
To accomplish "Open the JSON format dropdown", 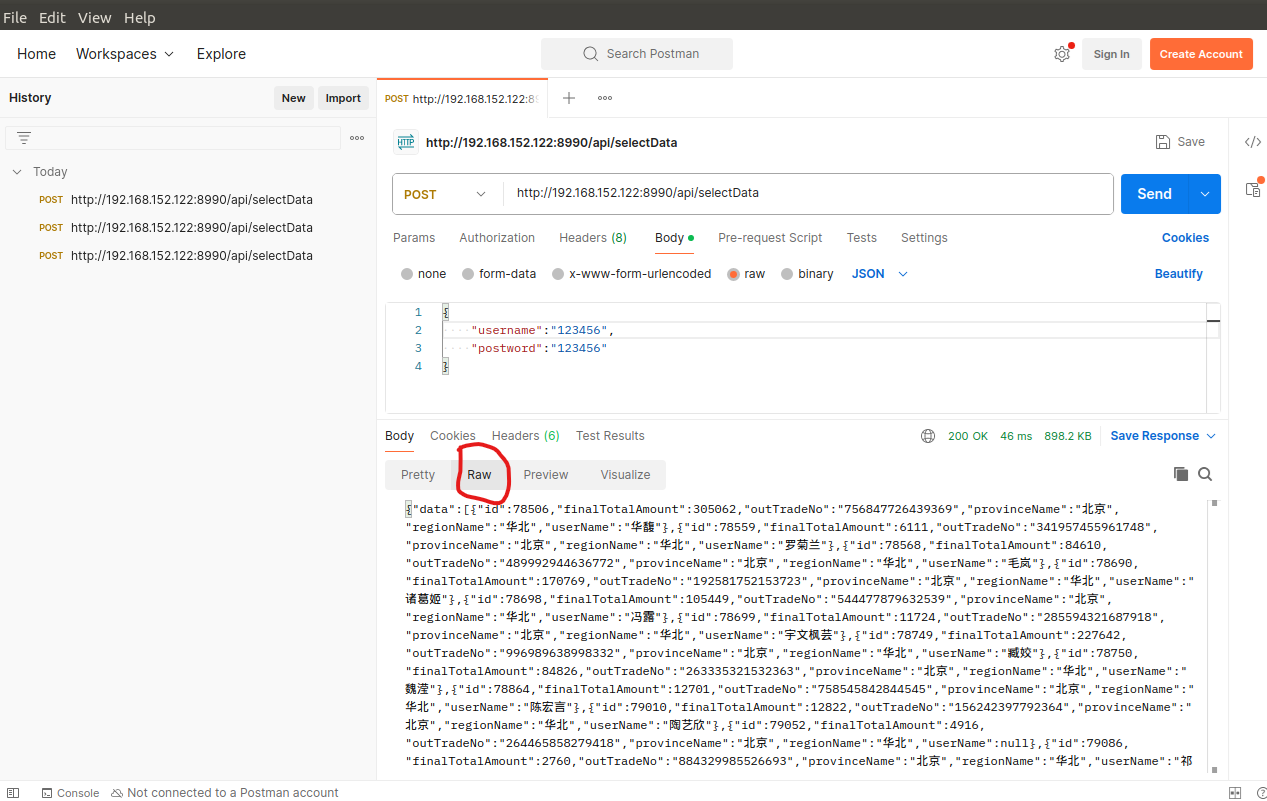I will coord(880,274).
